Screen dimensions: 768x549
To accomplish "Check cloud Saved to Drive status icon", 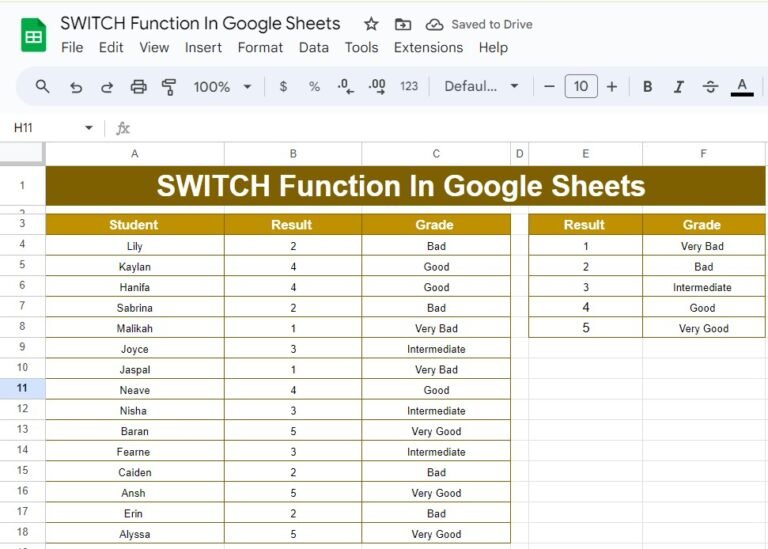I will (434, 24).
